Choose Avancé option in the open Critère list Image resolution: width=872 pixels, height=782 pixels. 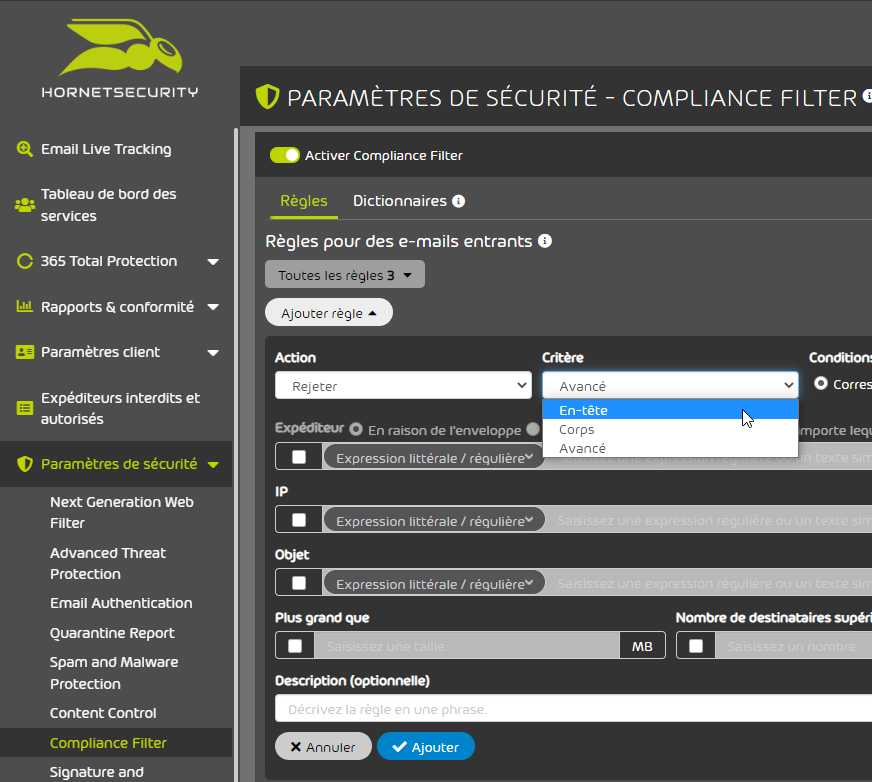(670, 448)
